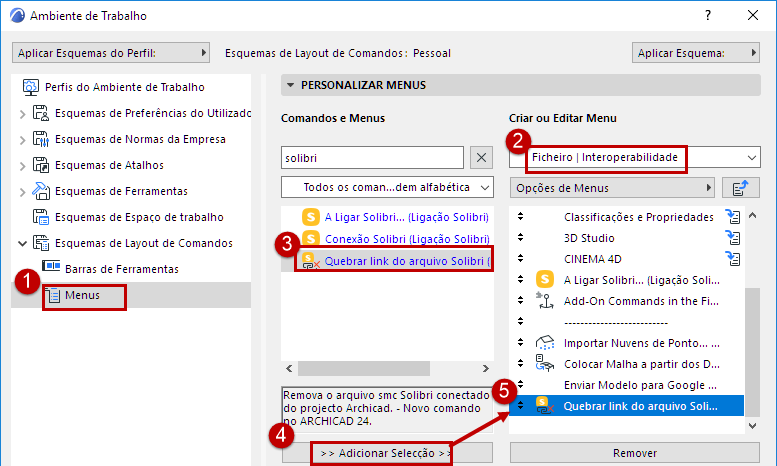This screenshot has width=777, height=466.
Task: Click the Colocar Malha a partir dos Dados icon
Action: [x=545, y=363]
